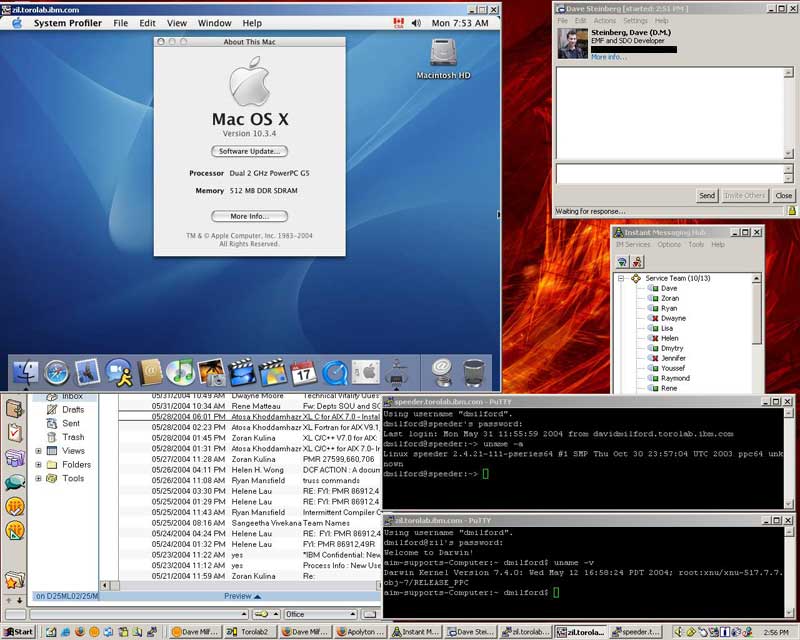Screen dimensions: 800x640
Task: Launch iTunes in the dock
Action: coord(180,373)
